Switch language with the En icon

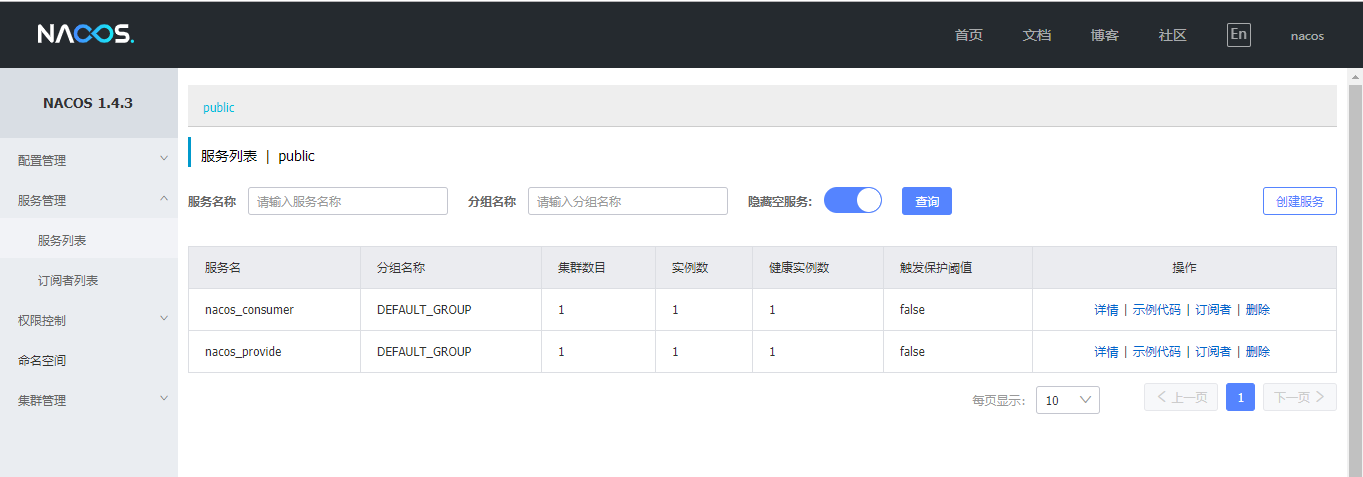tap(1238, 35)
